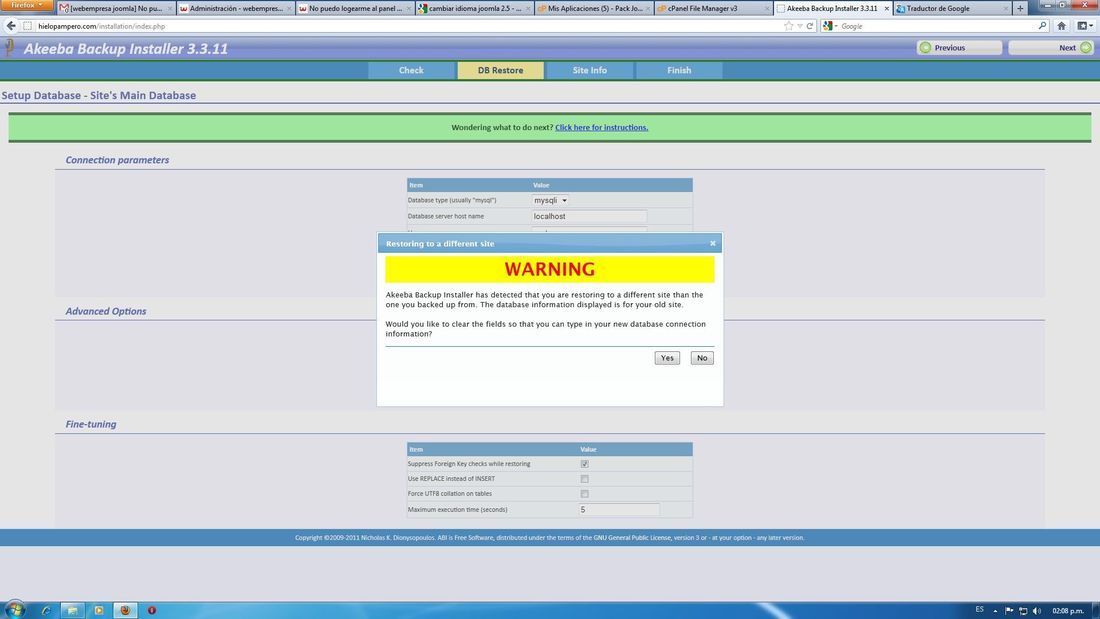Open the Windows Start menu
The width and height of the screenshot is (1100, 619).
pos(15,609)
